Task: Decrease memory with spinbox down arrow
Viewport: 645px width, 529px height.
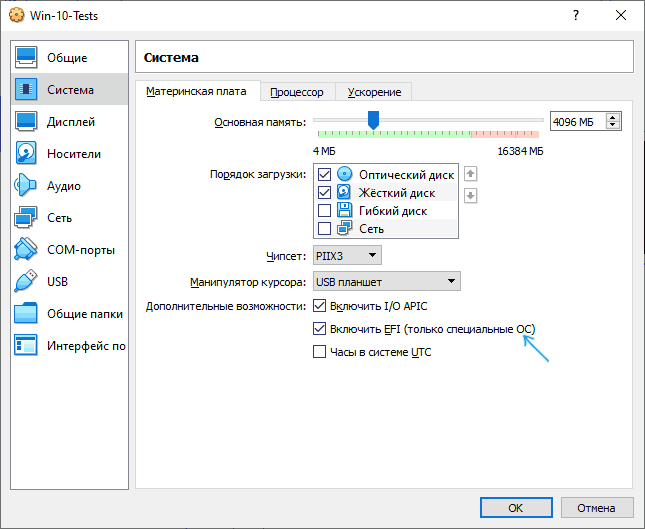Action: click(613, 125)
